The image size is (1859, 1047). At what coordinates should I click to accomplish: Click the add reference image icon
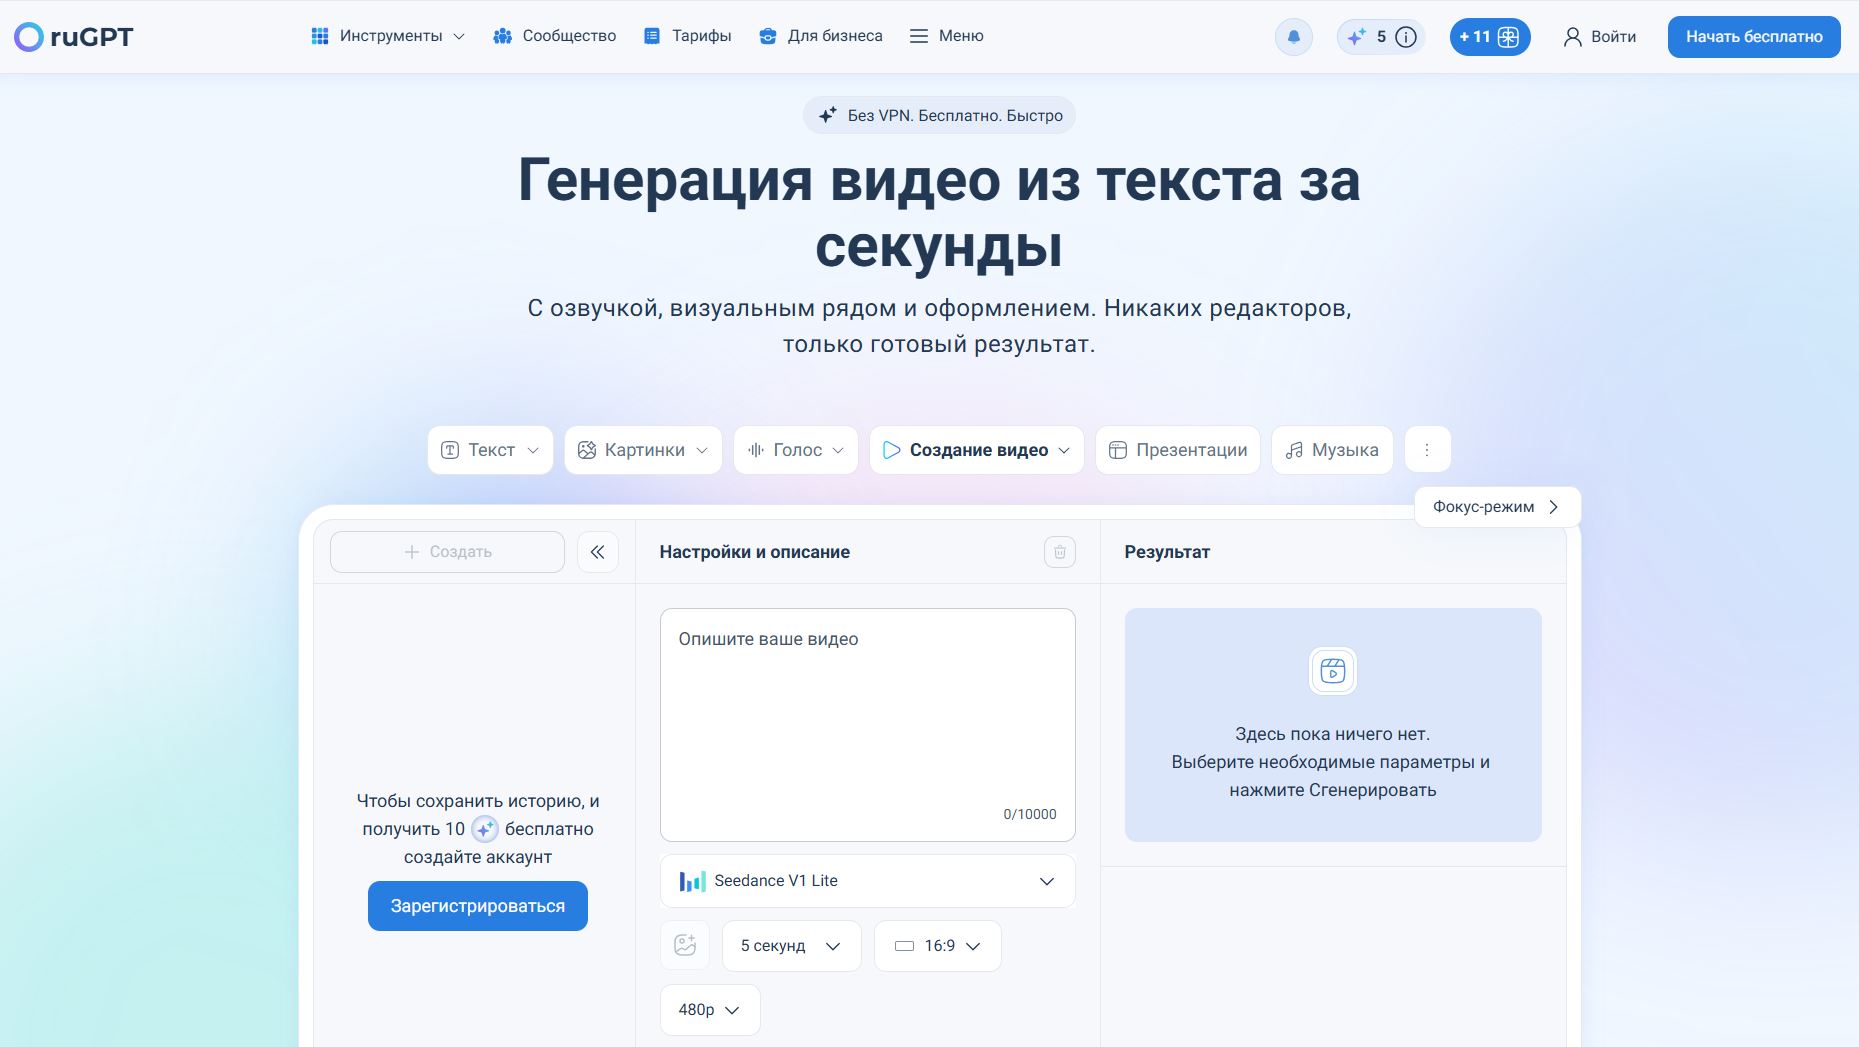tap(684, 944)
